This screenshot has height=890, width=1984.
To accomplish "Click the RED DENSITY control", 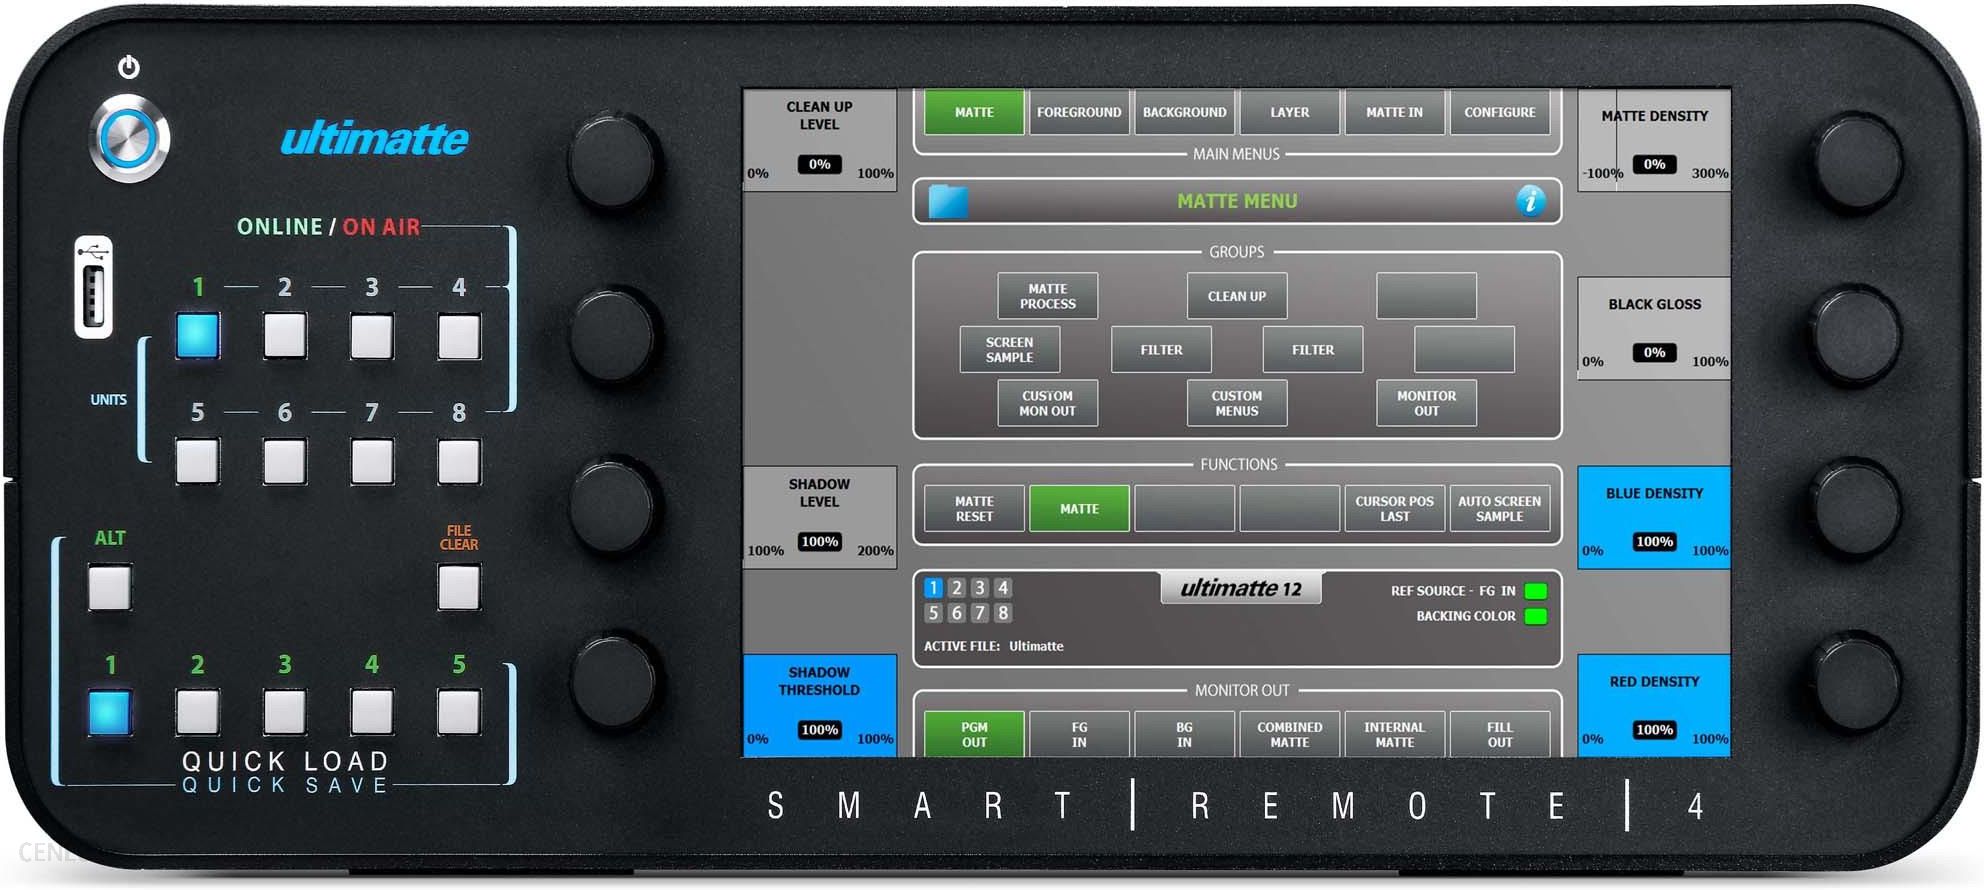I will point(1654,706).
